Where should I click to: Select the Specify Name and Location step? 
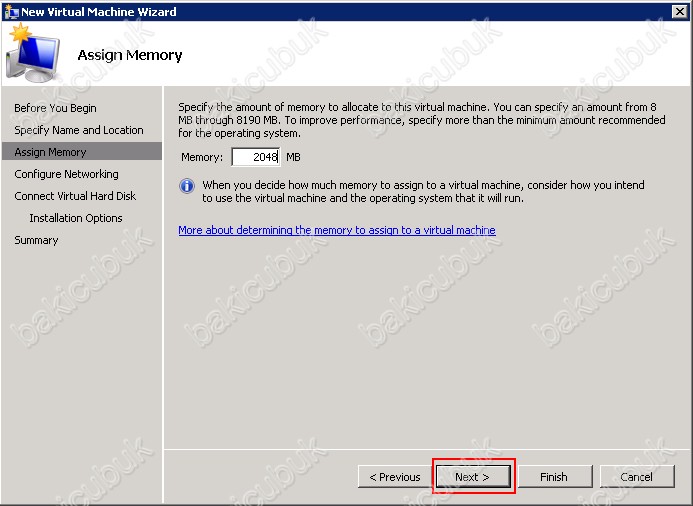[x=79, y=130]
